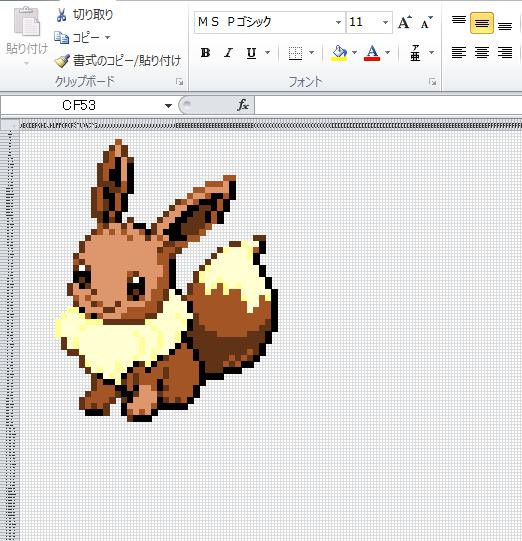Viewport: 522px width, 541px height.
Task: Toggle Bold formatting
Action: tap(206, 53)
